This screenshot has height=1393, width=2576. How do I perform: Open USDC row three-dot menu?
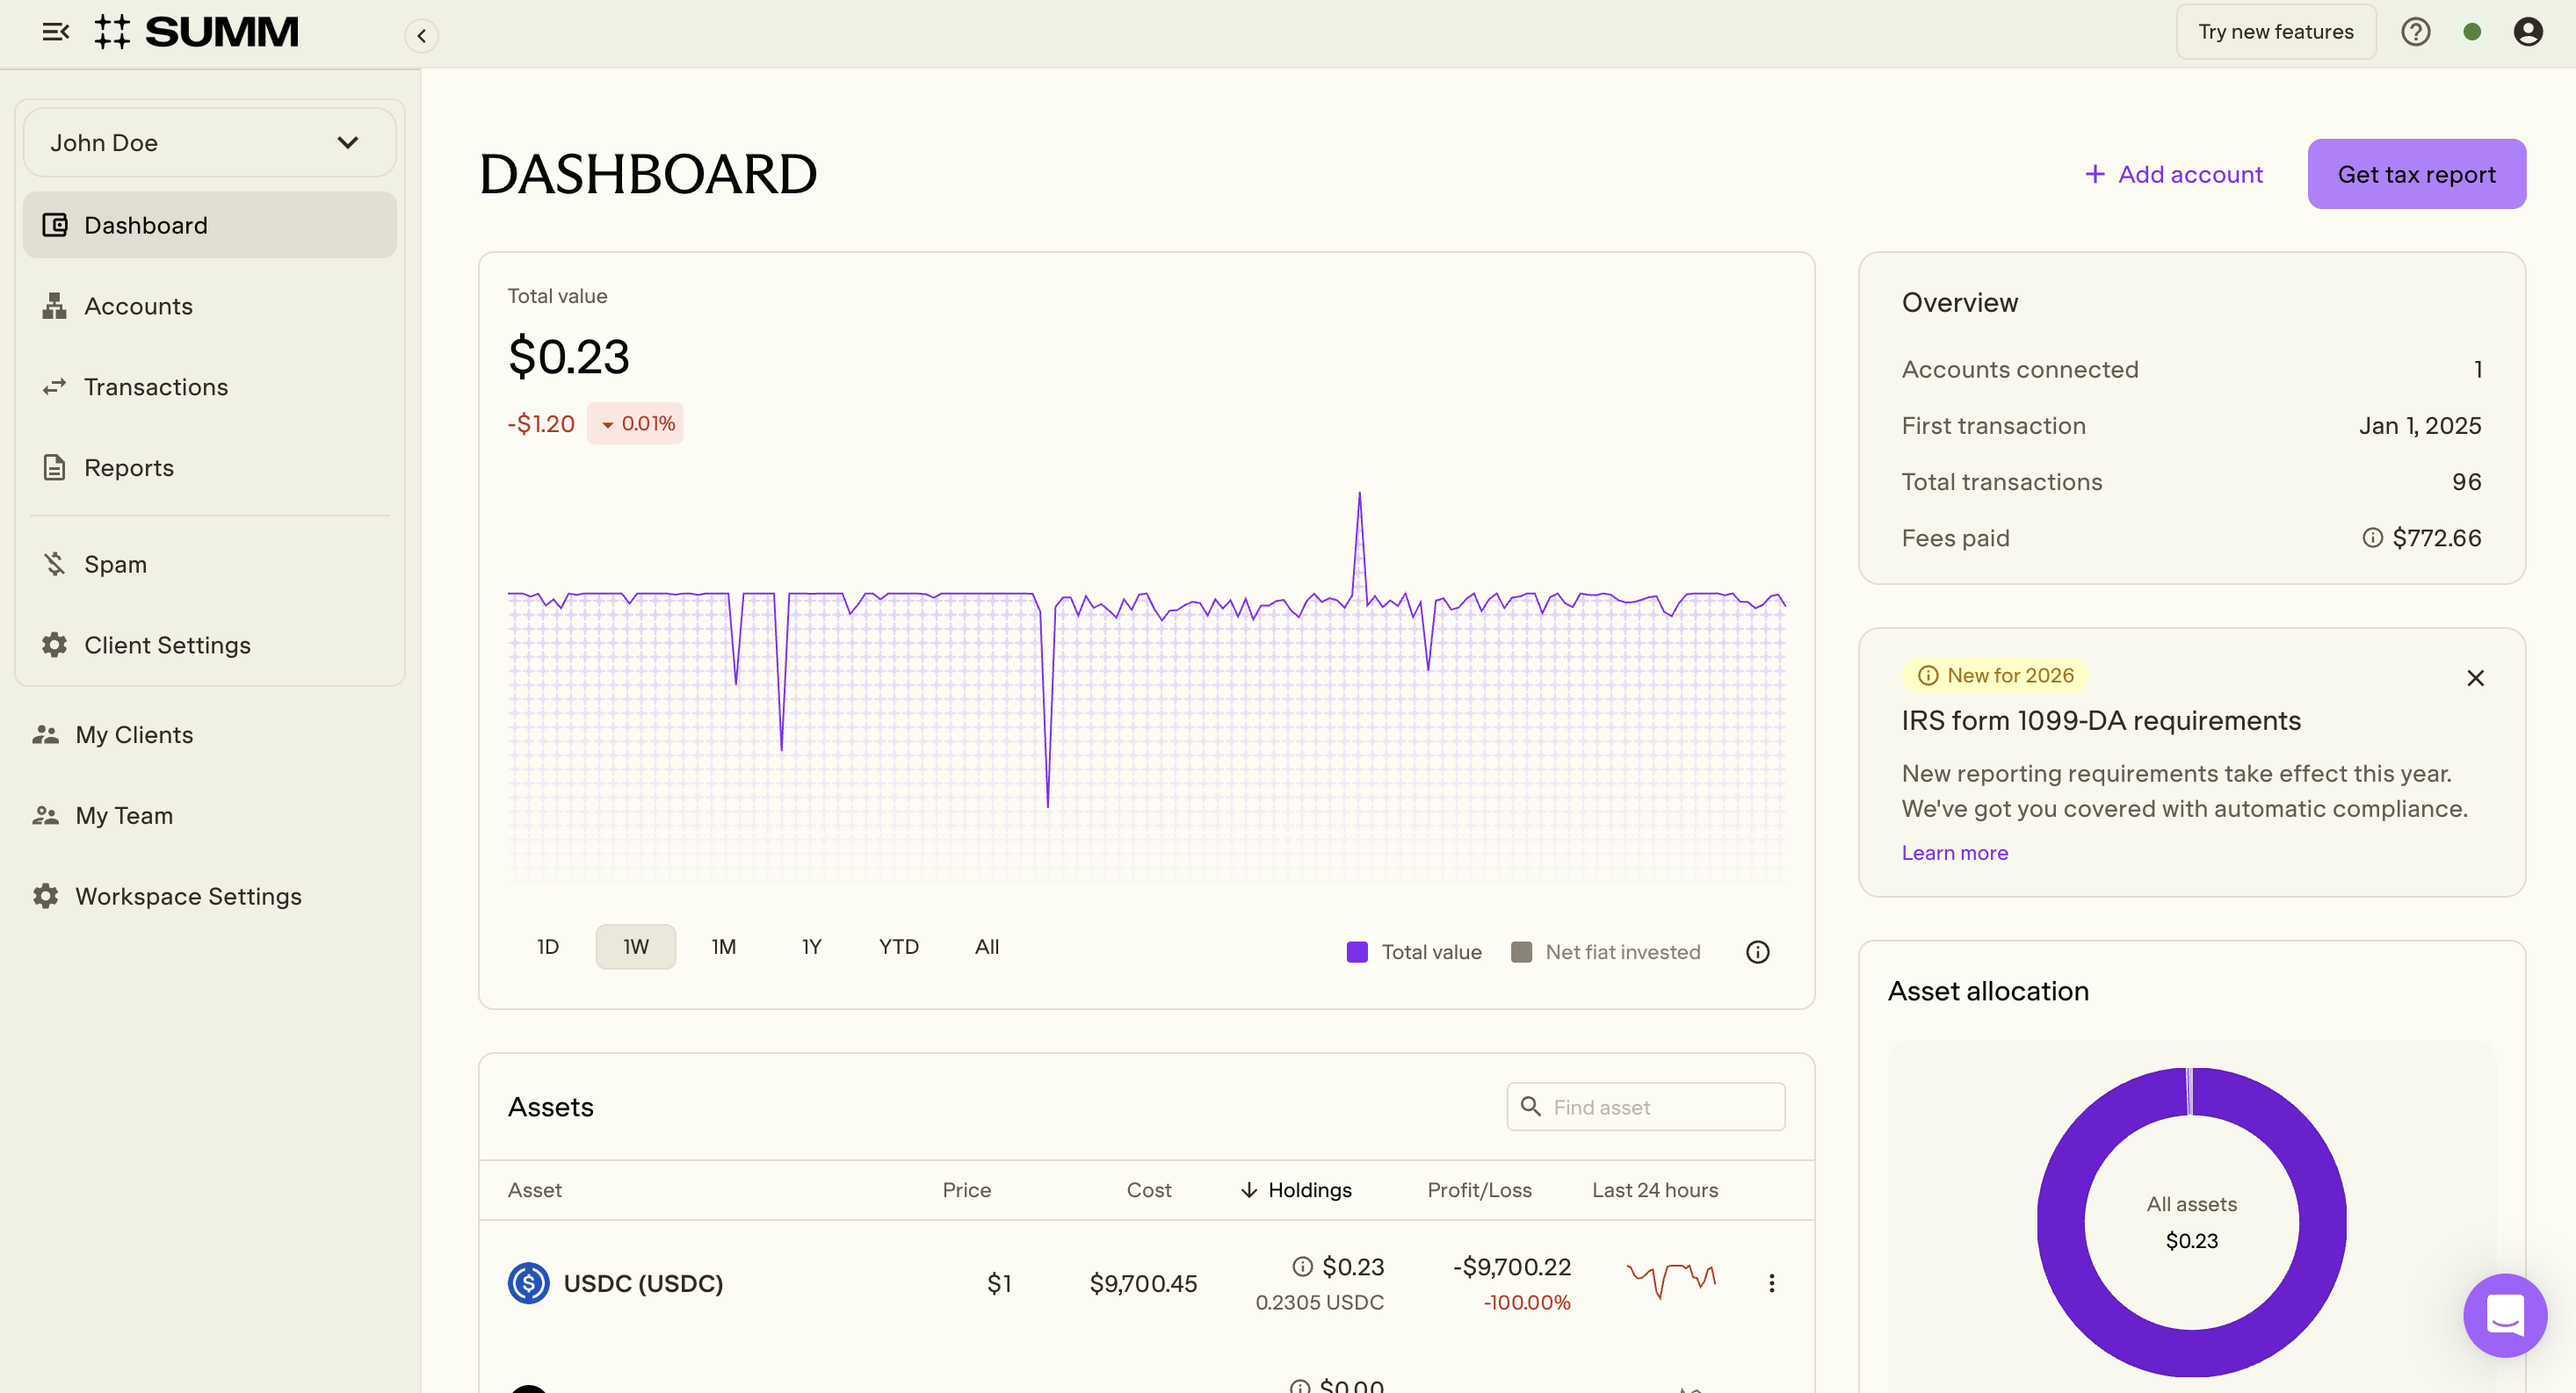point(1771,1283)
